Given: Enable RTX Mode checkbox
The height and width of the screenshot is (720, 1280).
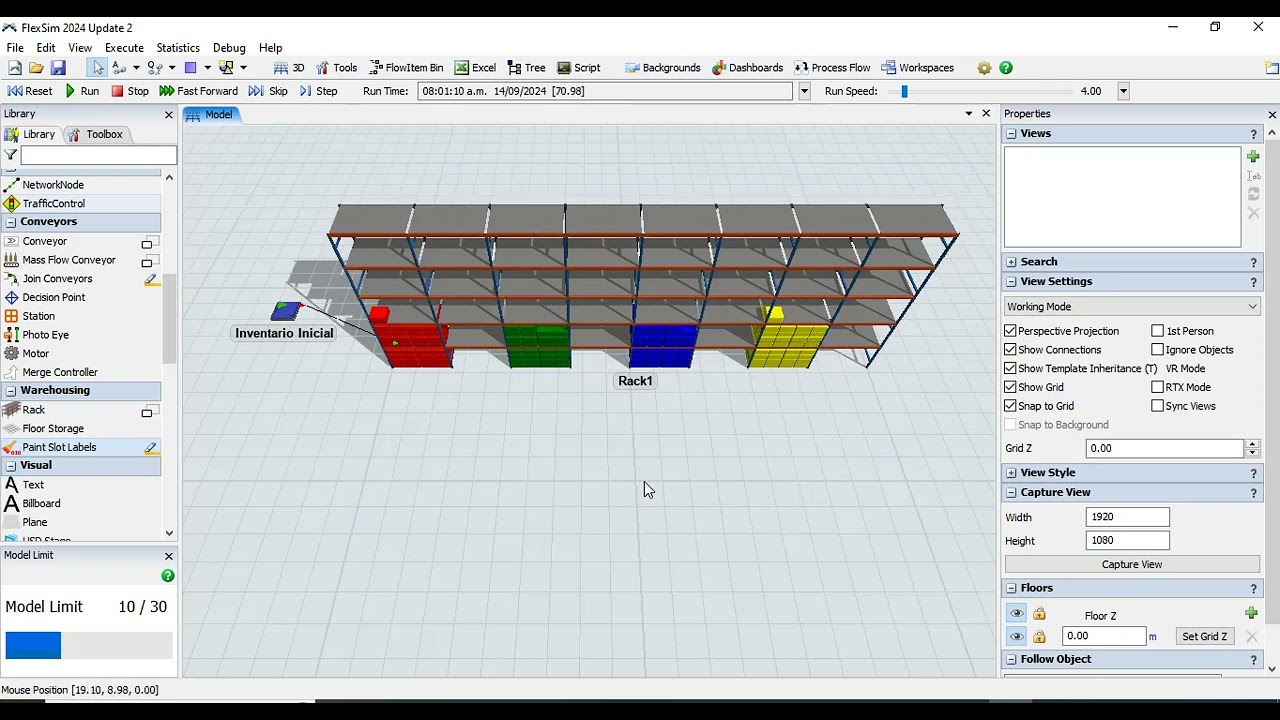Looking at the screenshot, I should pyautogui.click(x=1157, y=387).
